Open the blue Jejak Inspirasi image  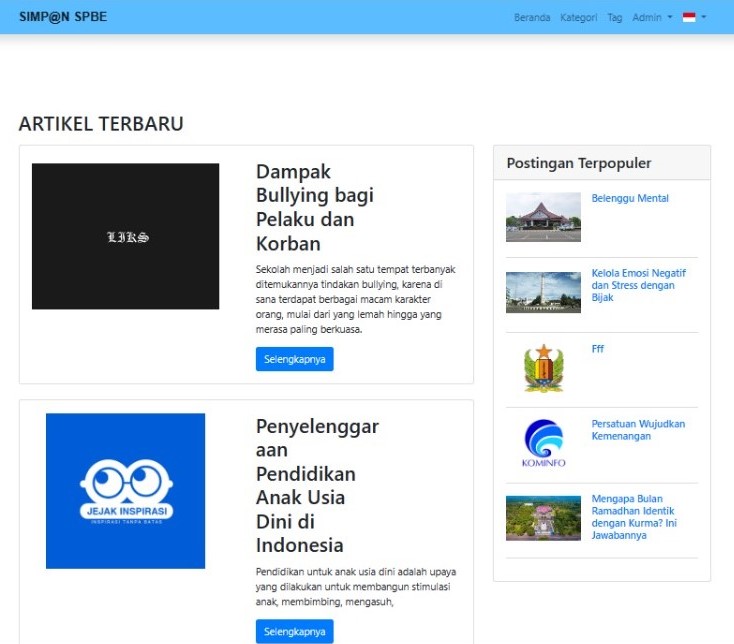click(125, 491)
